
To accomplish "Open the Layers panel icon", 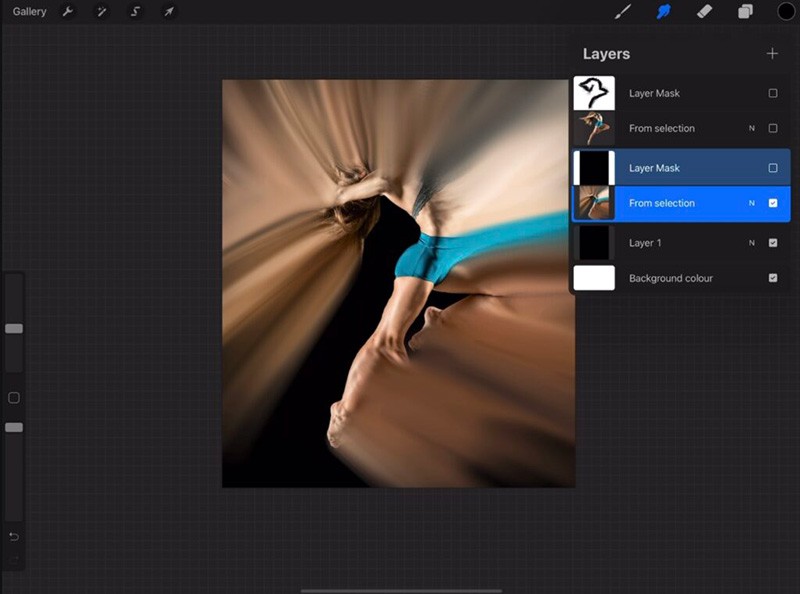I will point(744,11).
